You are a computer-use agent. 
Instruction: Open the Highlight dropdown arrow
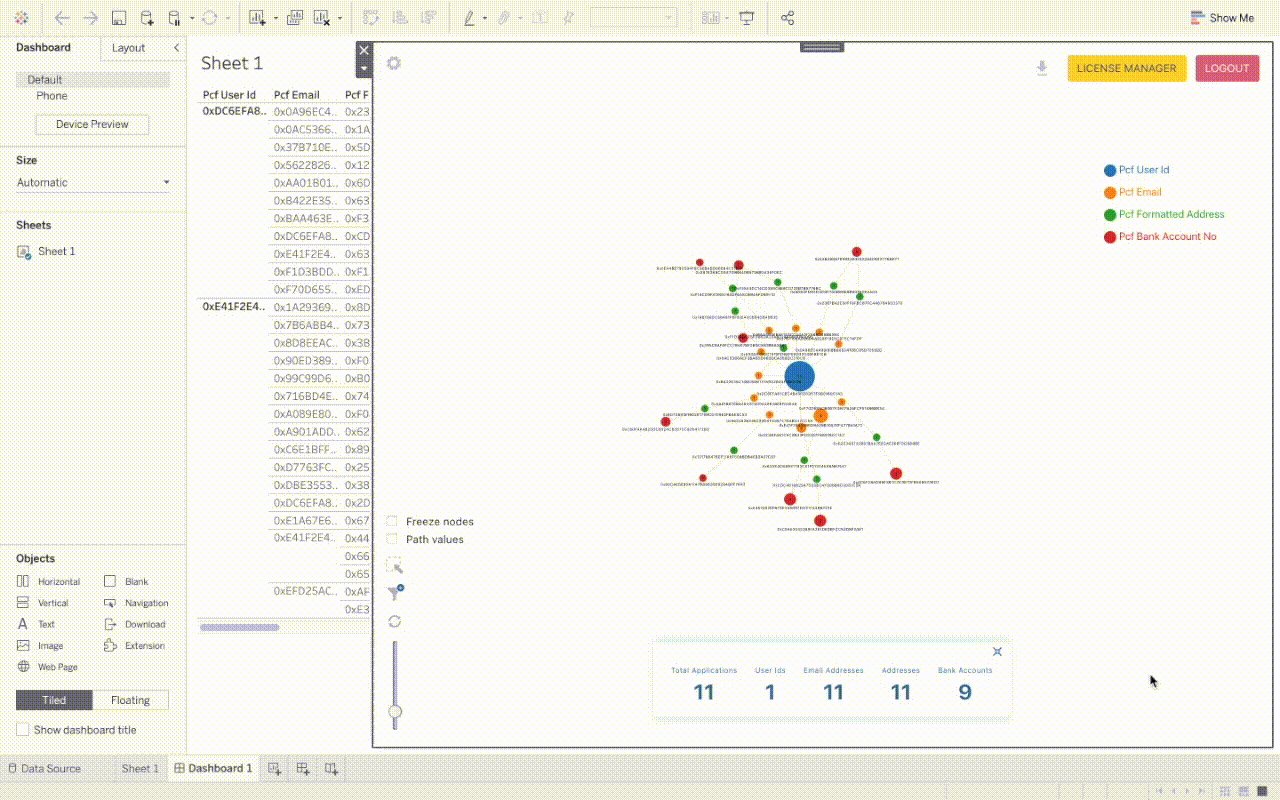pos(485,18)
